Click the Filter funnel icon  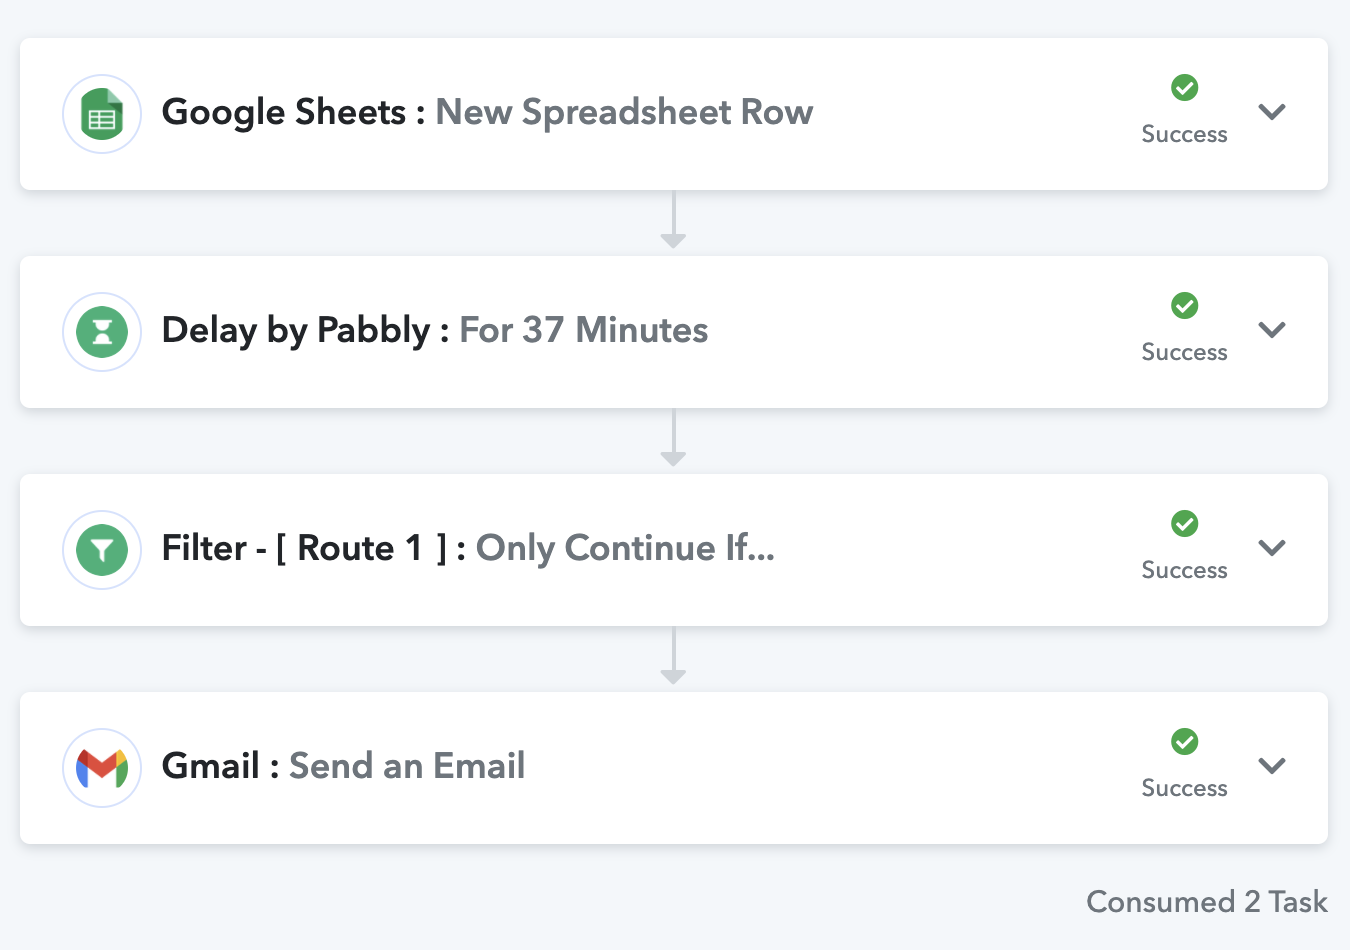[x=102, y=550]
